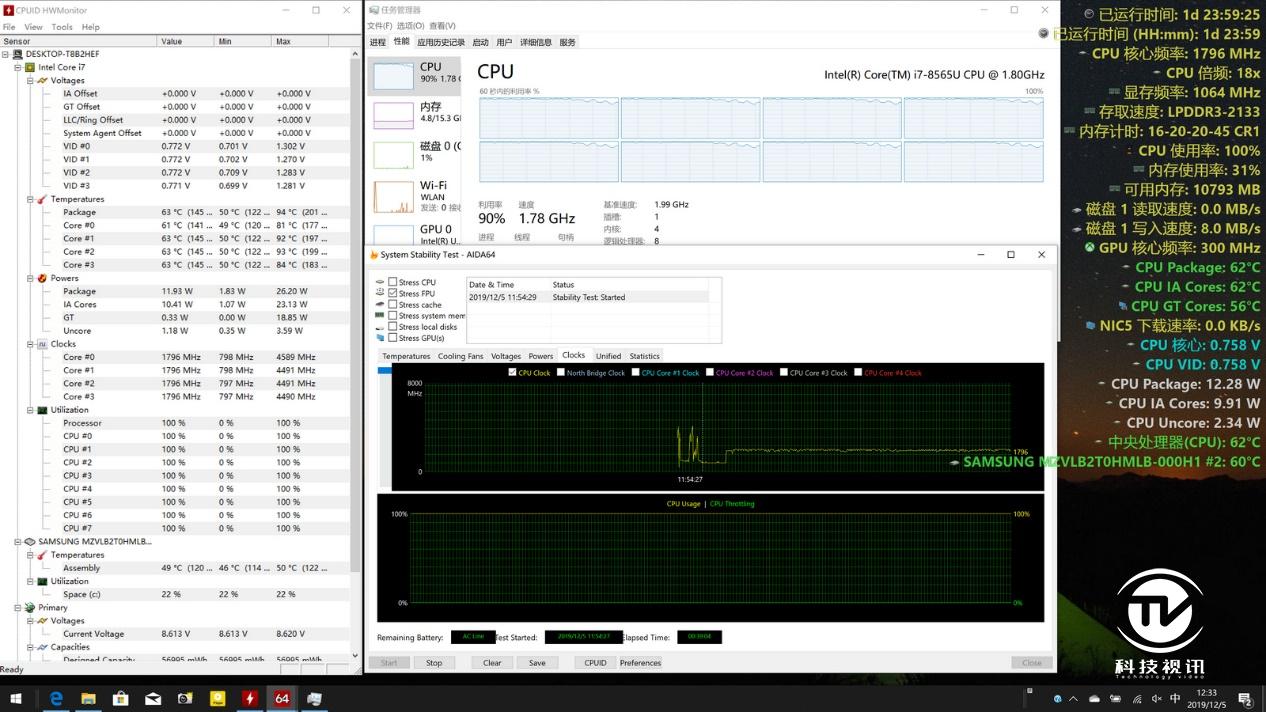Click the icon beside Stress FPU in AIDA64
The image size is (1266, 712).
coord(380,294)
